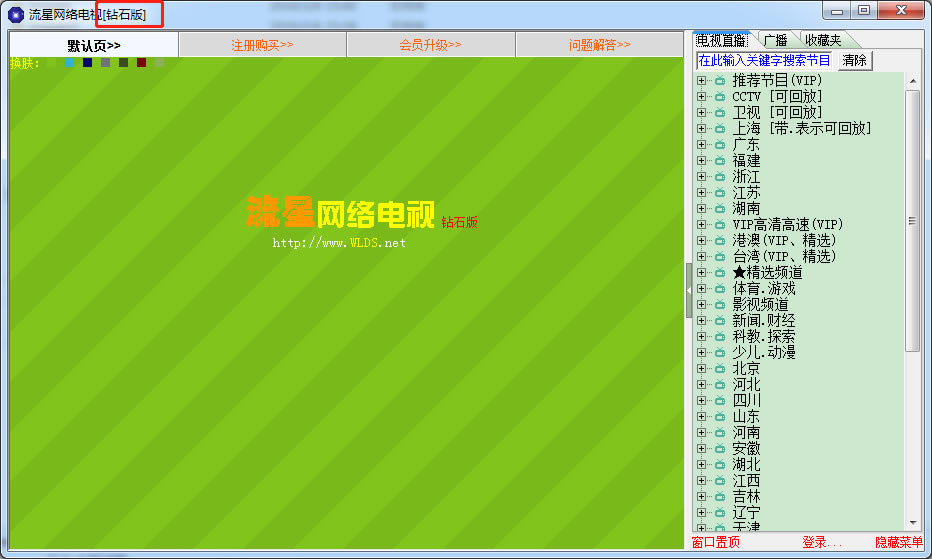Expand the 广东 channel group
Screen dimensions: 932x559
(702, 145)
